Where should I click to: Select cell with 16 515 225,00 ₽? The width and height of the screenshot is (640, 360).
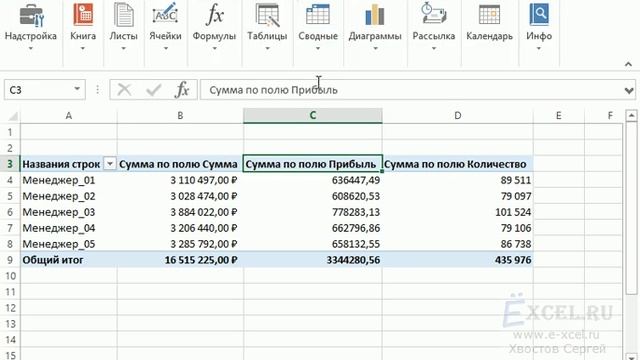pos(180,260)
